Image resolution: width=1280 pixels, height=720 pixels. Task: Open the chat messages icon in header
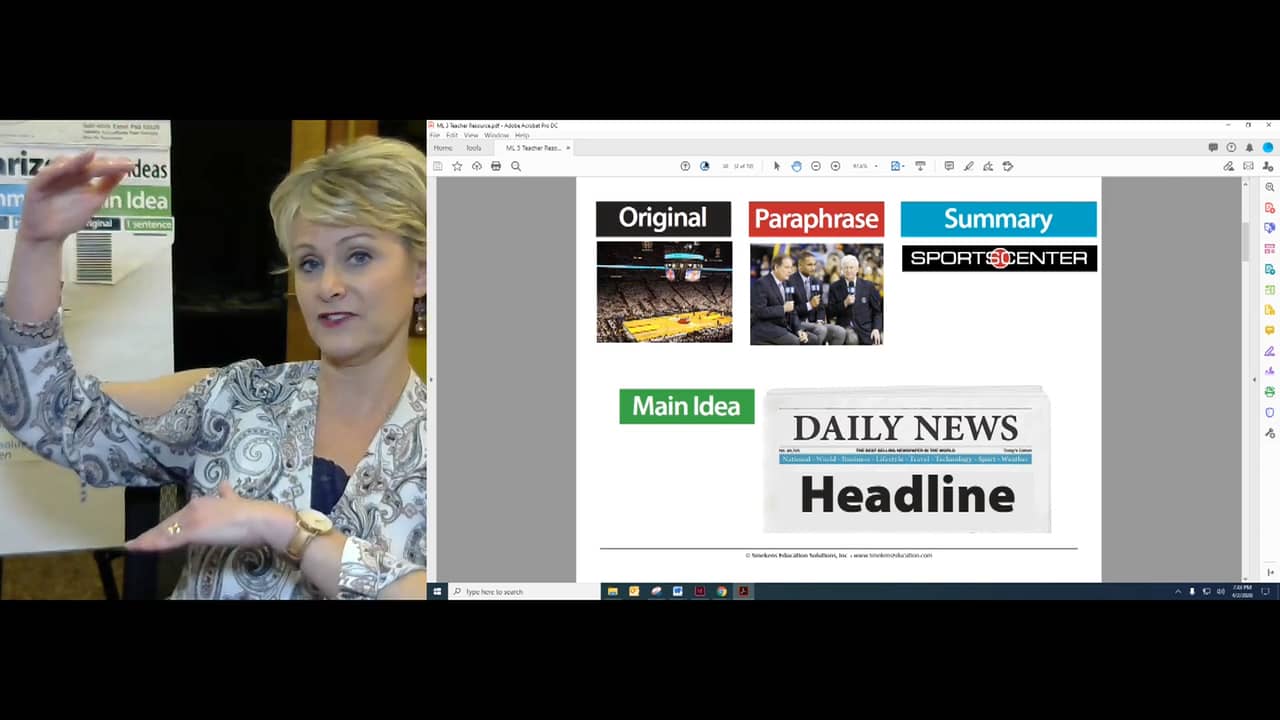pyautogui.click(x=1213, y=147)
